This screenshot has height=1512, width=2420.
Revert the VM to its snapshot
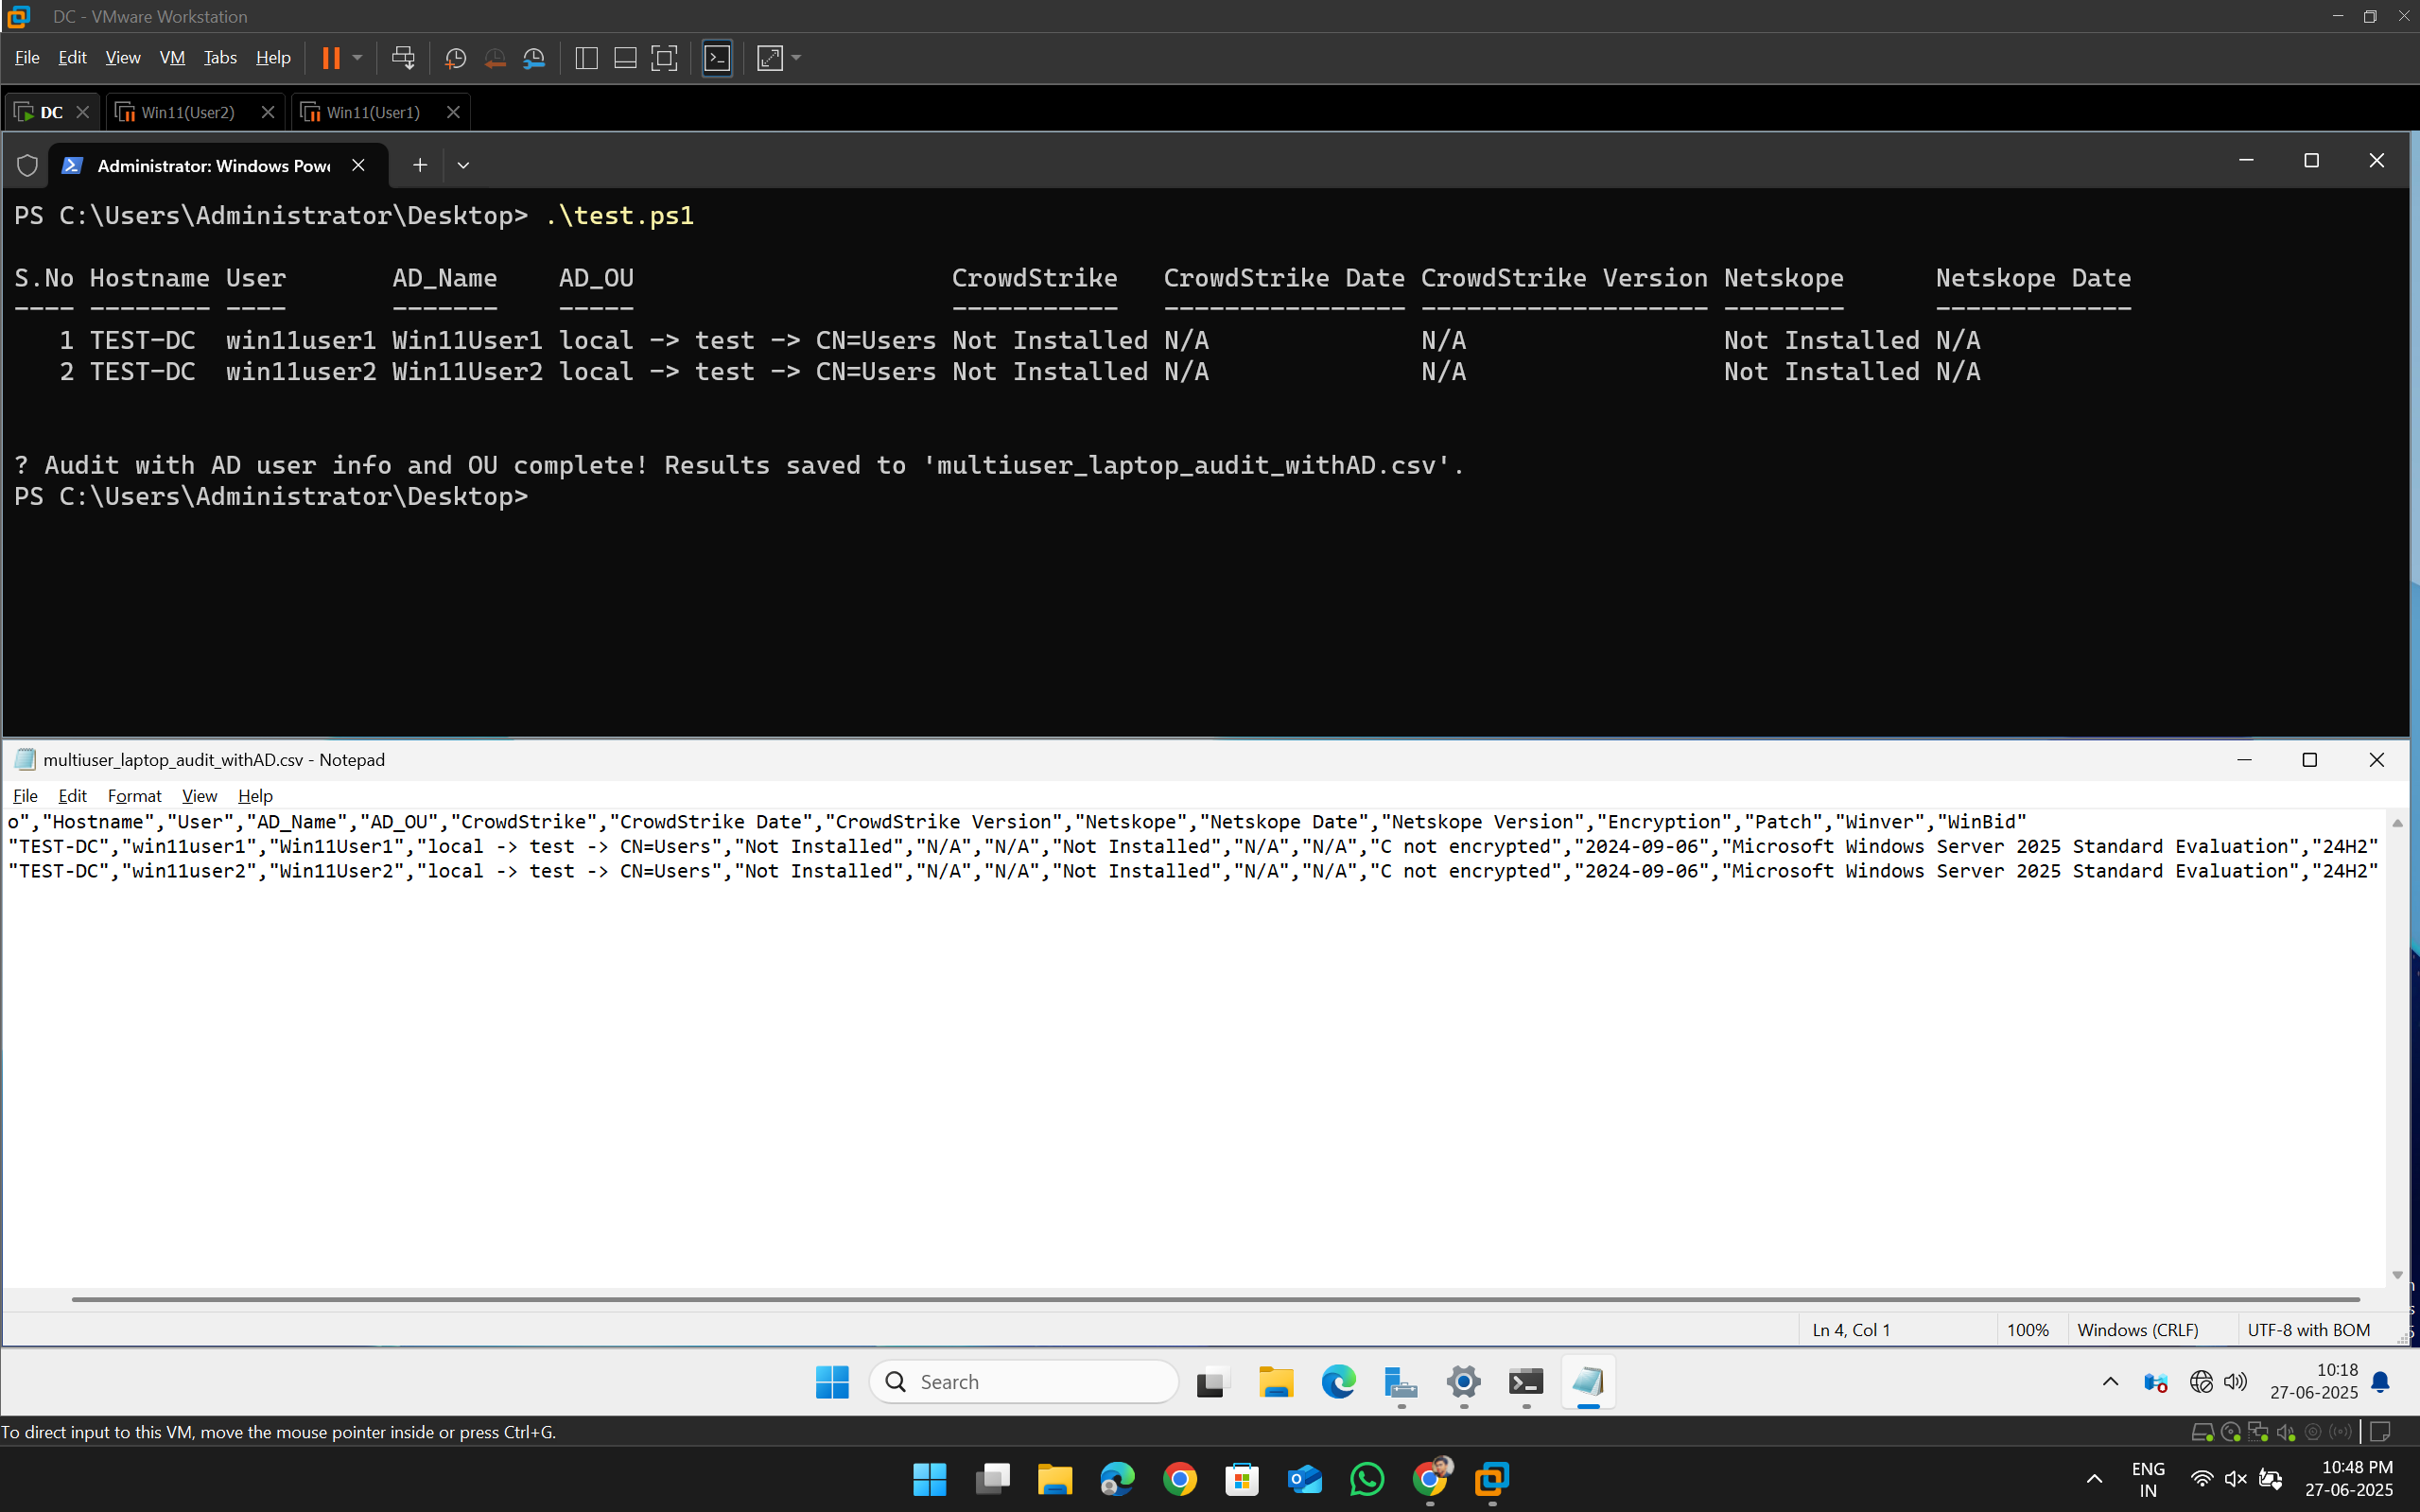click(x=495, y=58)
